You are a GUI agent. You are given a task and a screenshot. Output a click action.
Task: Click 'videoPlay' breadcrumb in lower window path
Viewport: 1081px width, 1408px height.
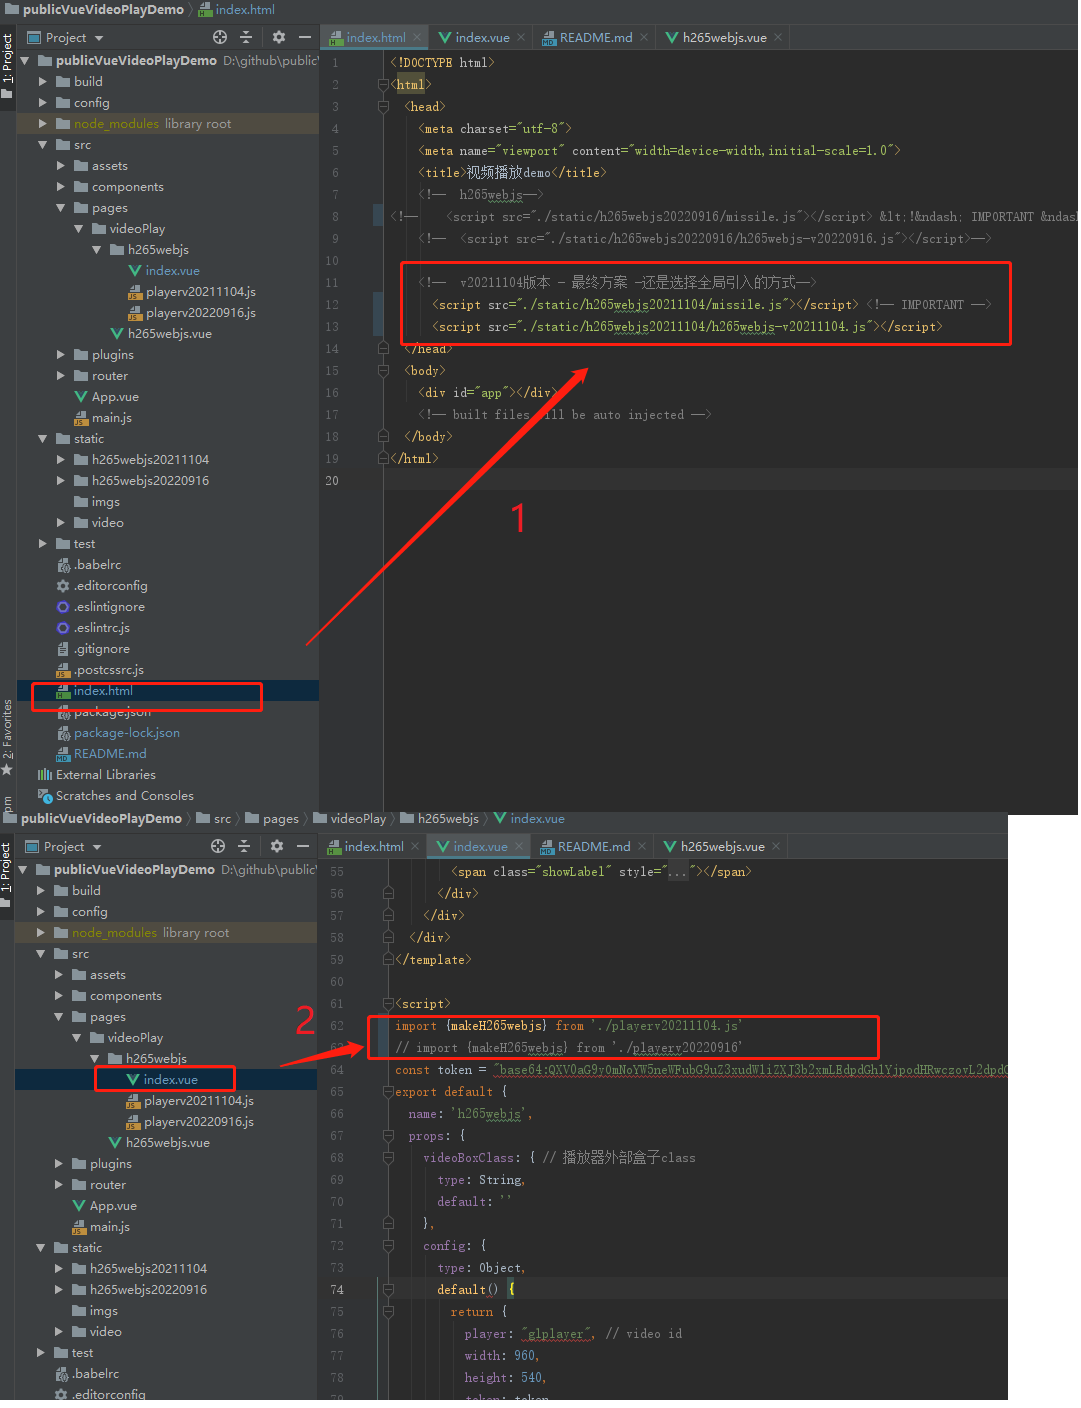click(350, 818)
